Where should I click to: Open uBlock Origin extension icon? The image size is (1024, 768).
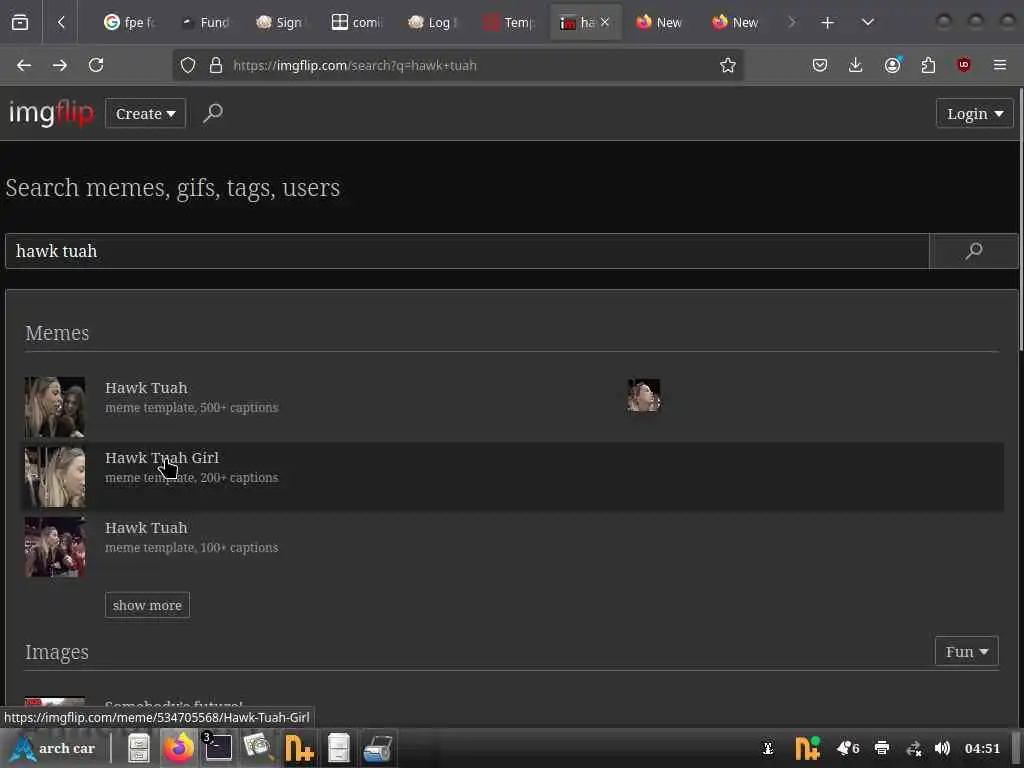pos(964,65)
